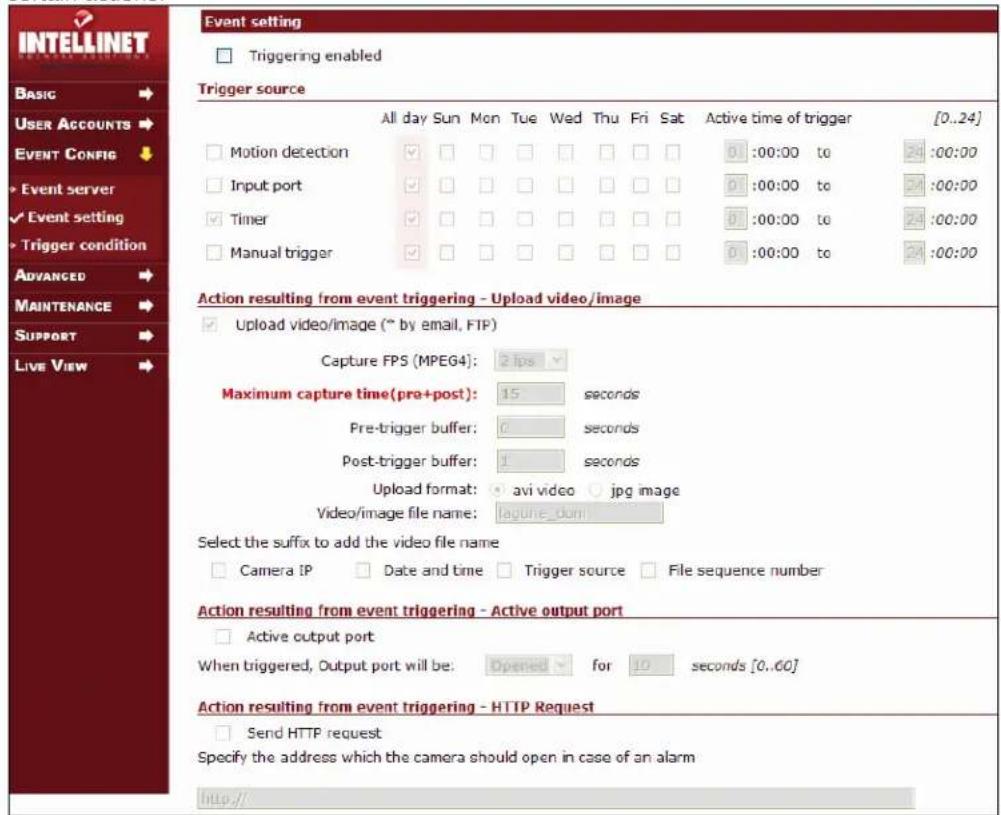1001x815 pixels.
Task: Check the File sequence number suffix
Action: point(648,570)
